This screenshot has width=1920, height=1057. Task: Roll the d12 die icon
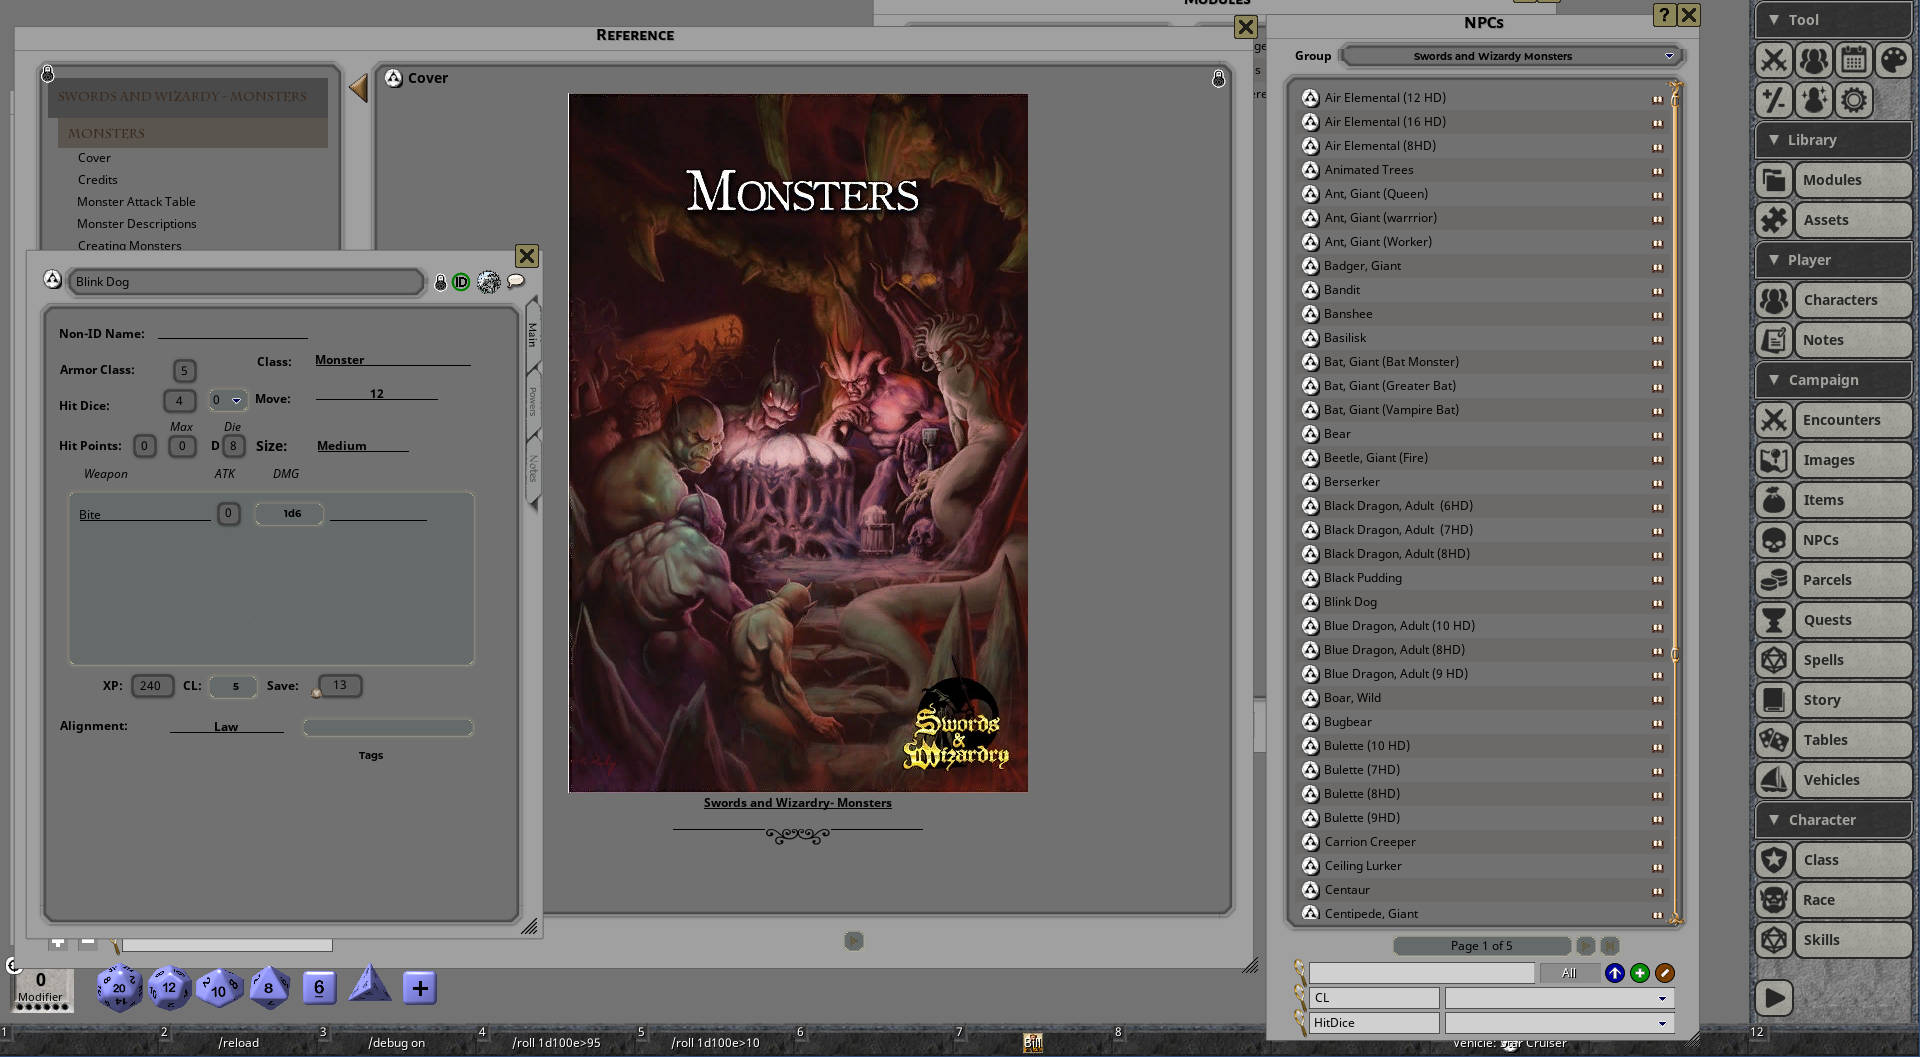tap(169, 988)
